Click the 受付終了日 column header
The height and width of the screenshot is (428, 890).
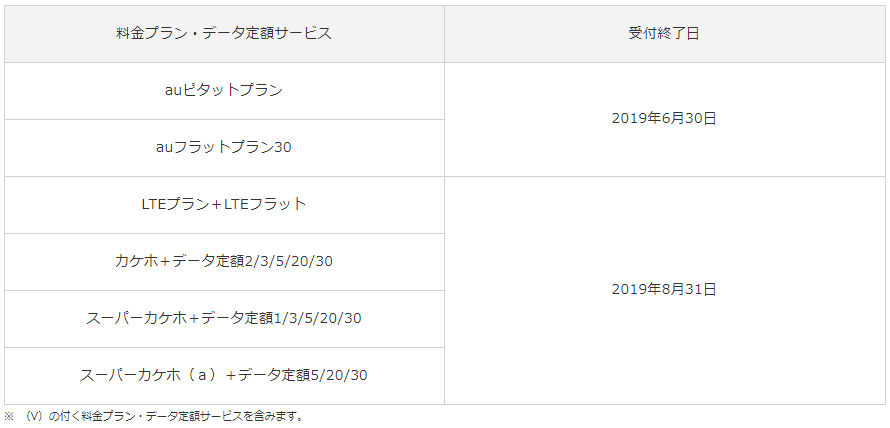(664, 33)
